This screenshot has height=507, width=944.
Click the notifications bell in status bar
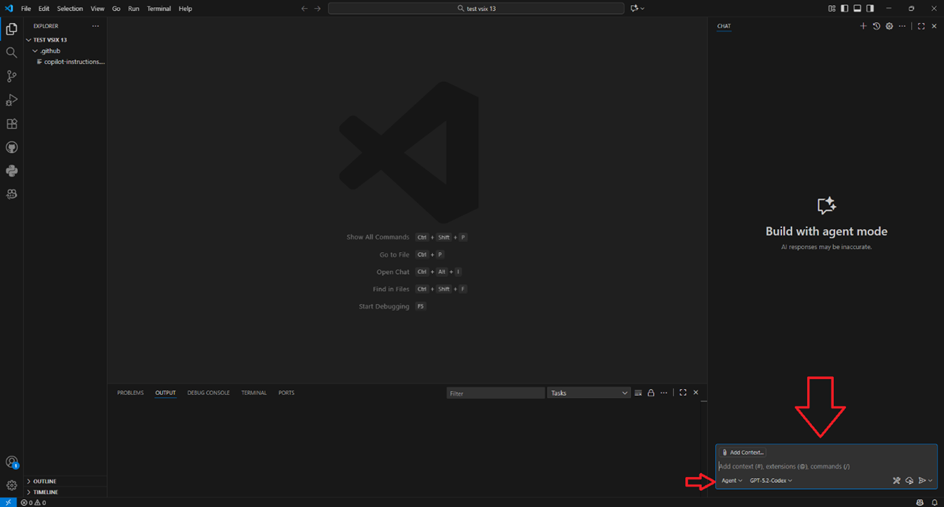[935, 502]
